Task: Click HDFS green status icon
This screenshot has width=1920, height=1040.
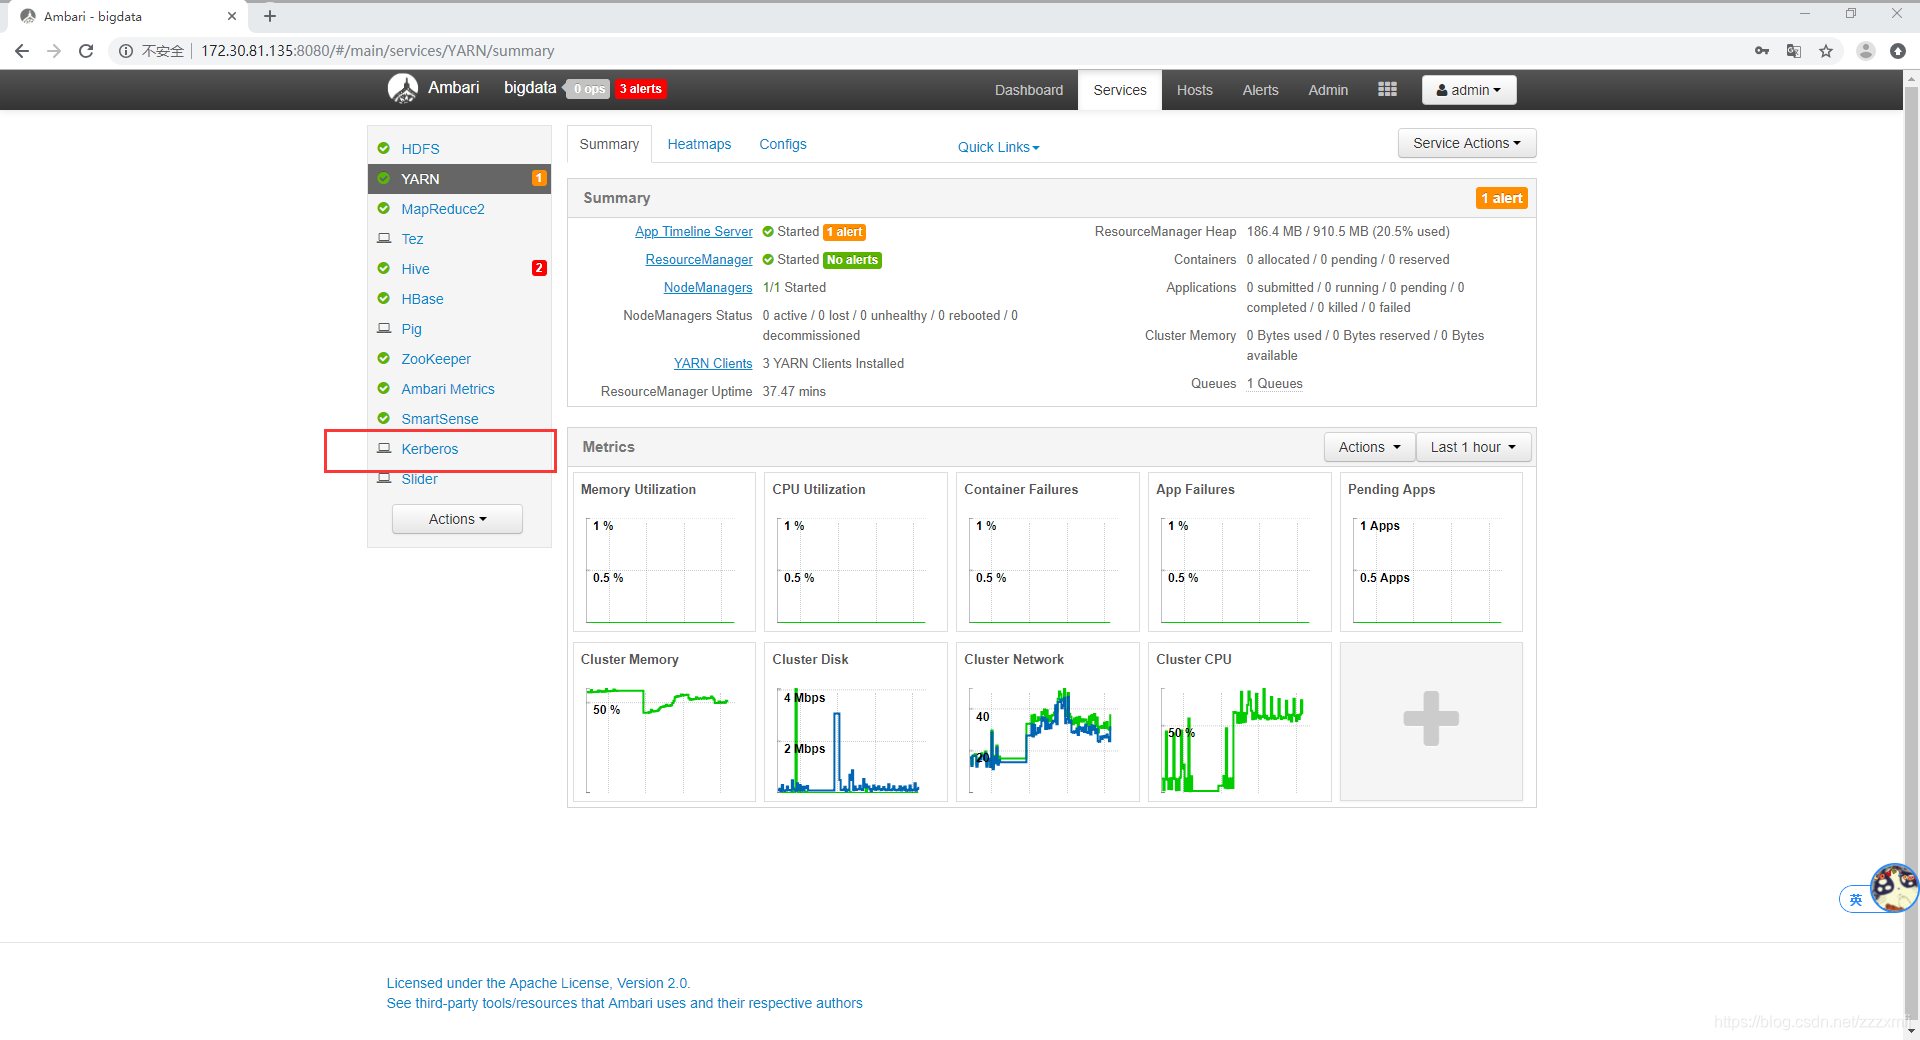Action: 384,148
